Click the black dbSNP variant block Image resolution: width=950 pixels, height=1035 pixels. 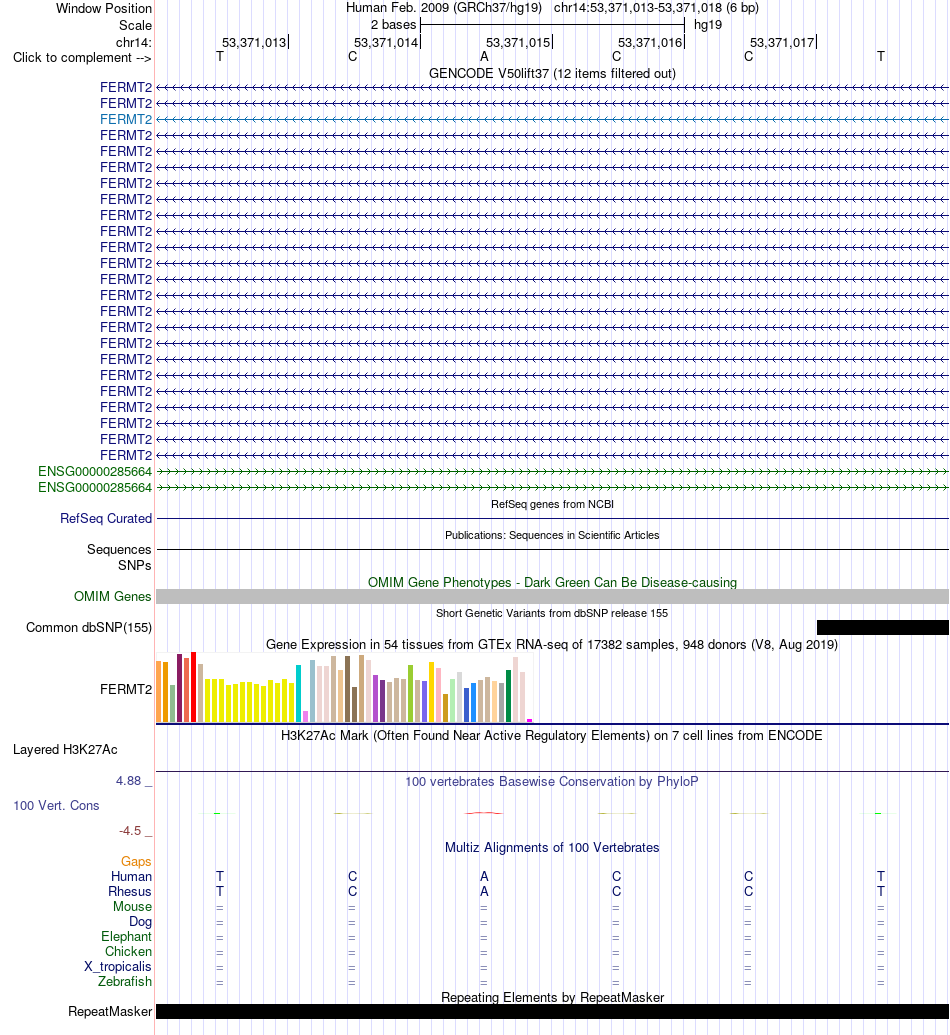[x=883, y=628]
